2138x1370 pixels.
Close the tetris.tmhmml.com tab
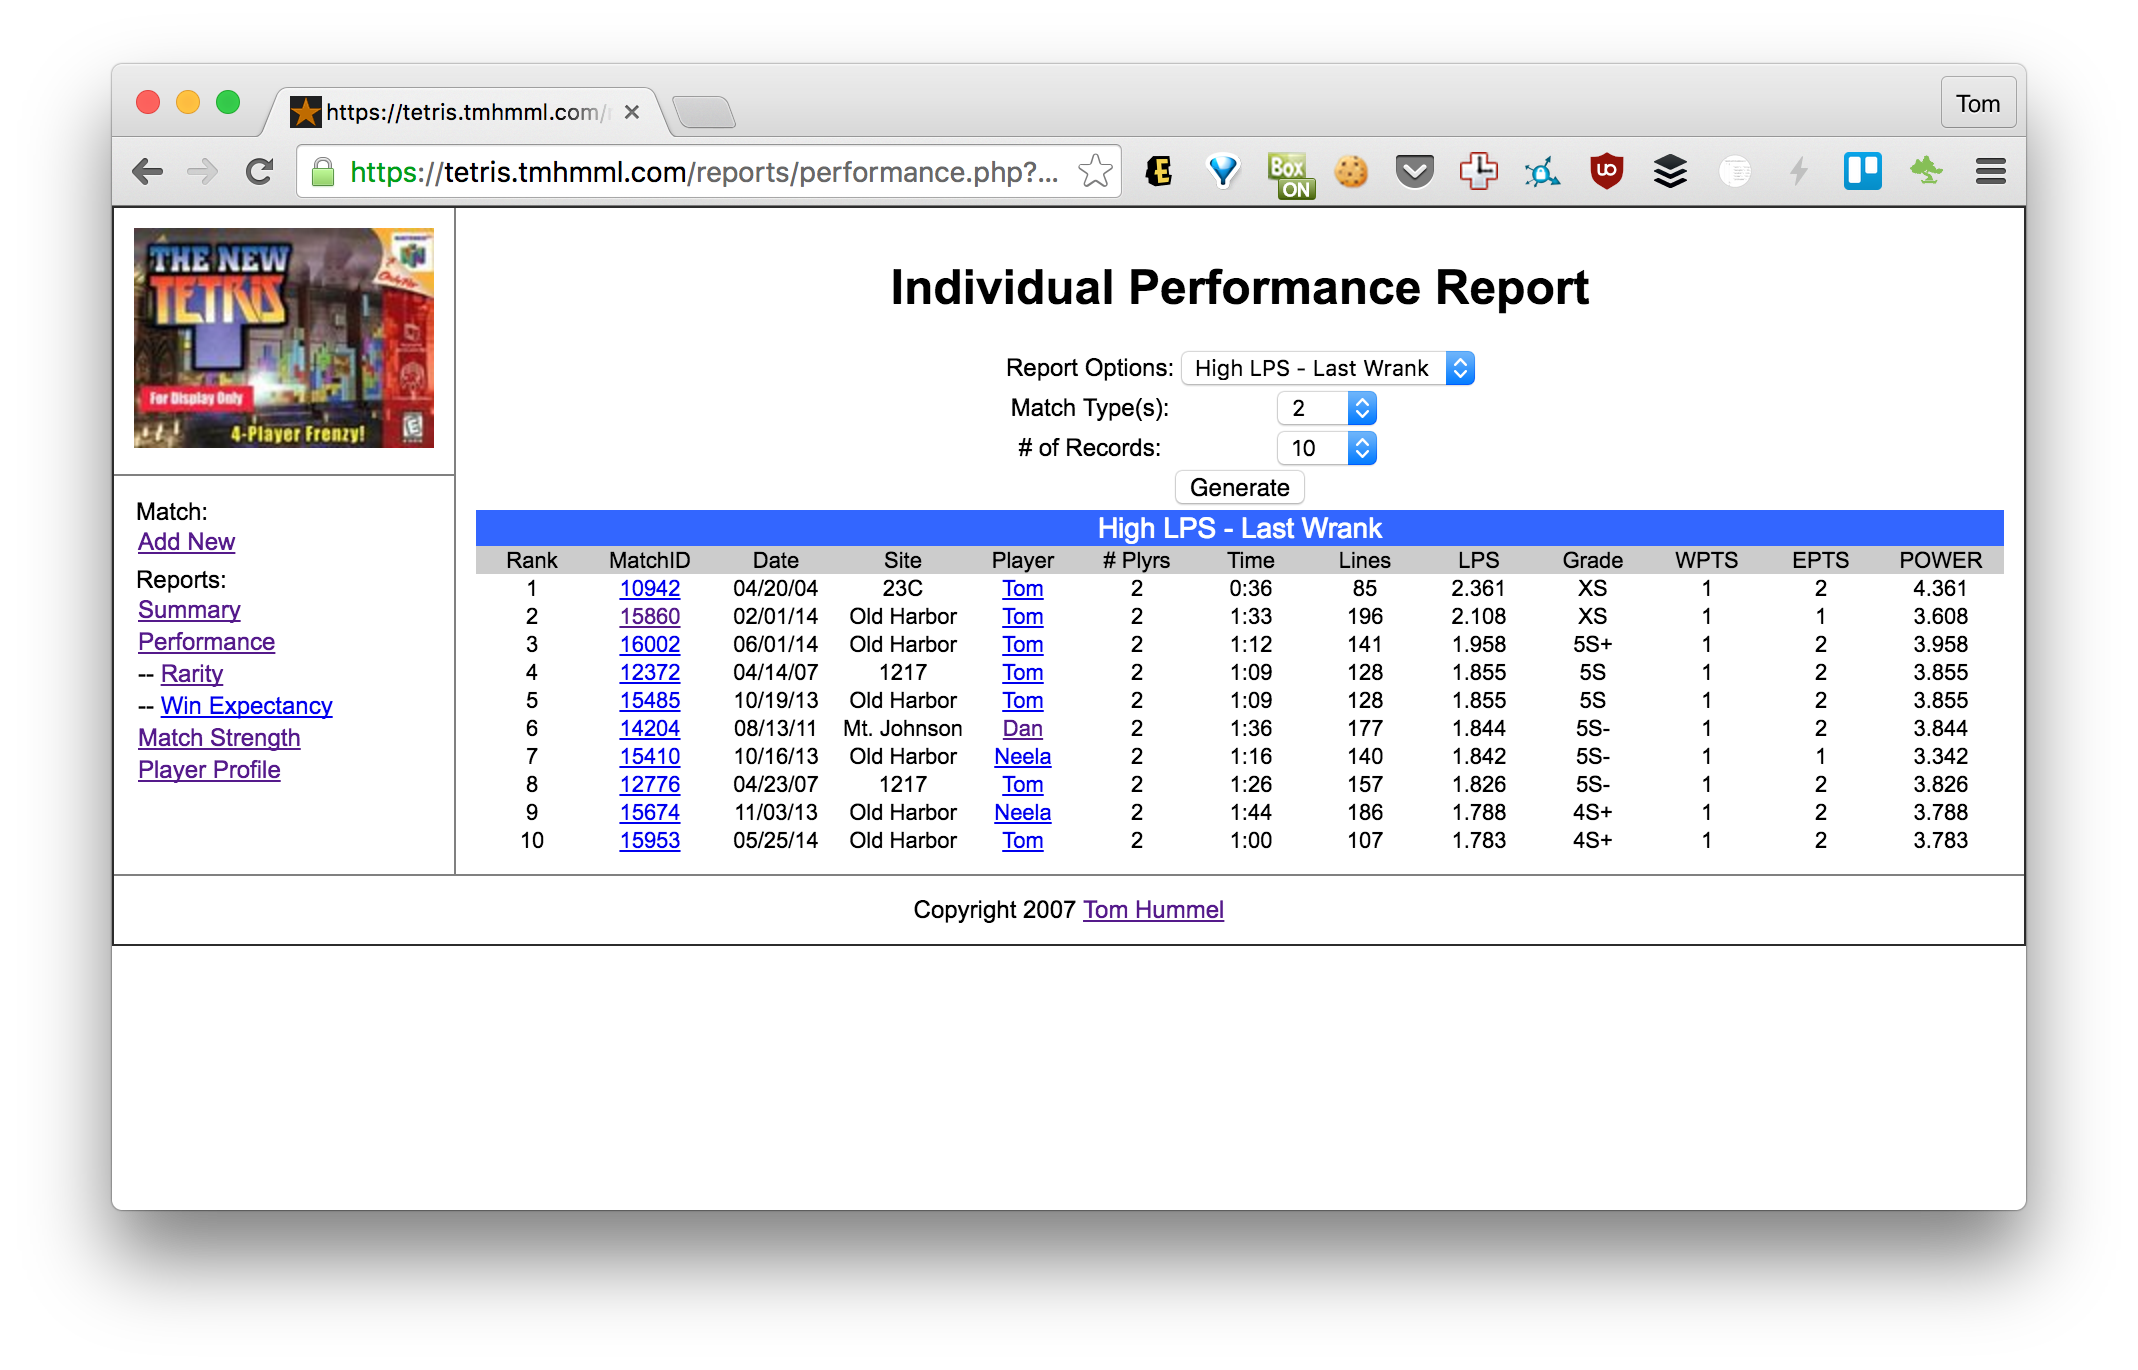coord(632,112)
